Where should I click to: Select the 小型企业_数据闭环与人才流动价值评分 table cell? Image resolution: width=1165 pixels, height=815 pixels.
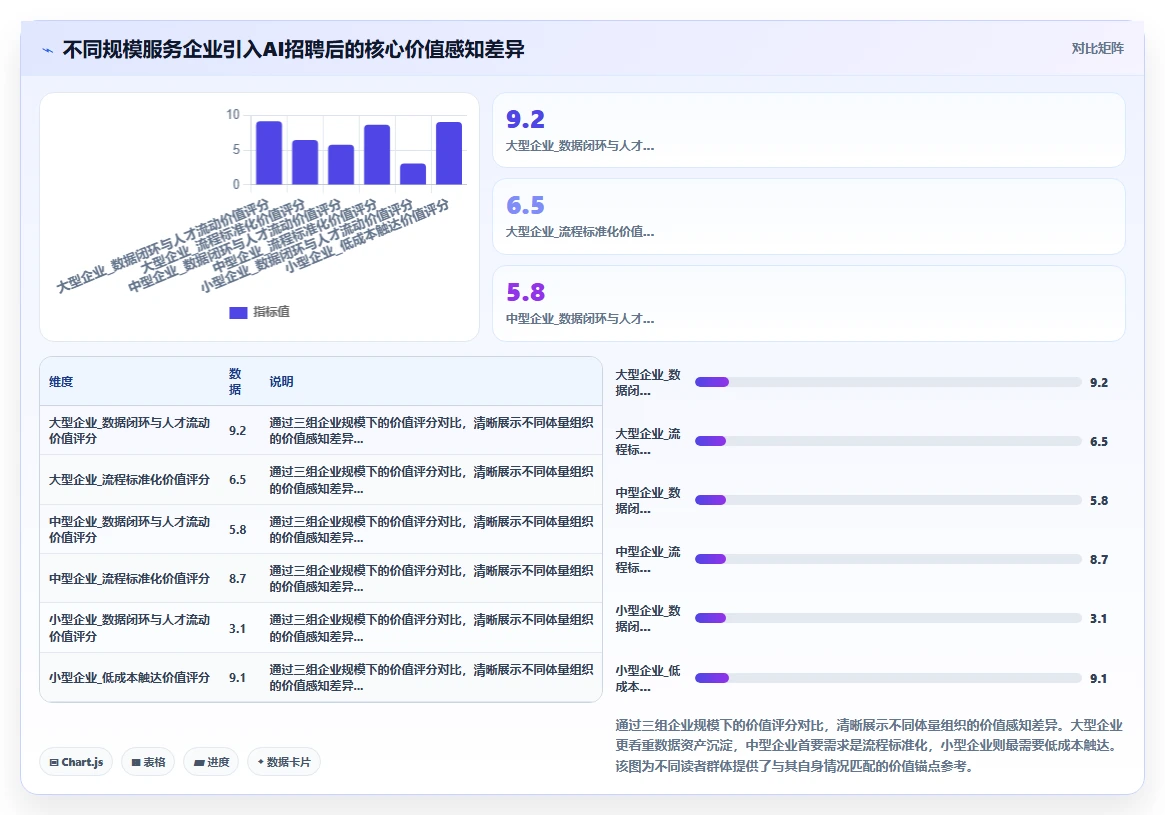130,628
